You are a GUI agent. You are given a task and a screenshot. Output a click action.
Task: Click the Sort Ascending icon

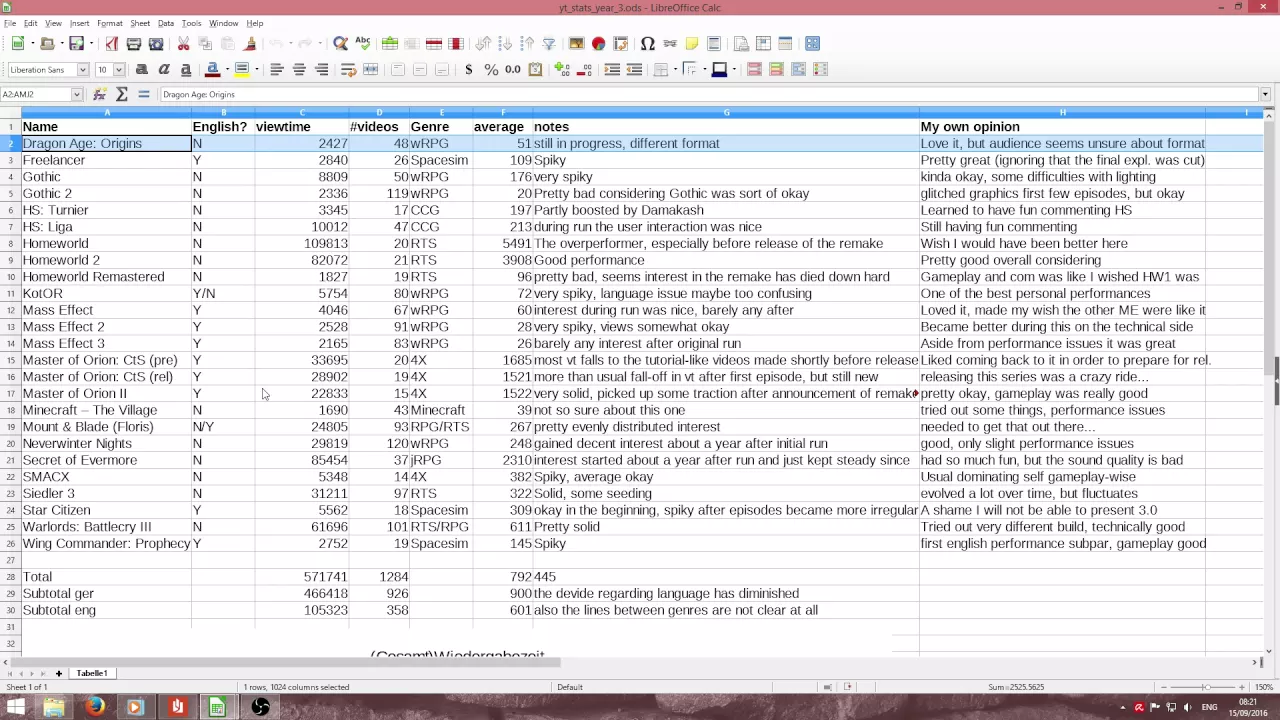point(505,44)
